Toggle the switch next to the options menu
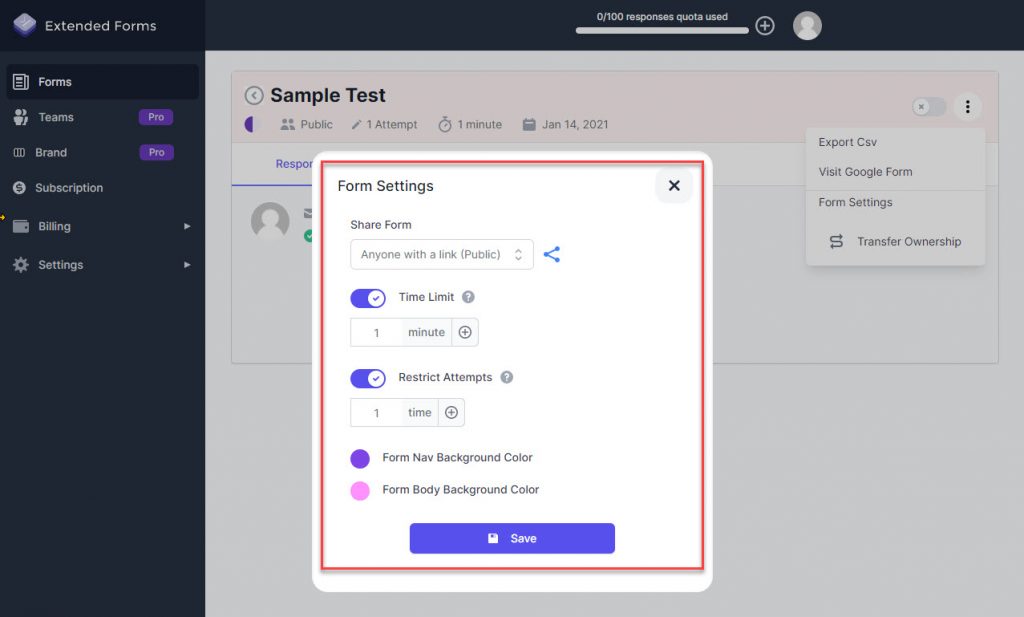 point(928,106)
